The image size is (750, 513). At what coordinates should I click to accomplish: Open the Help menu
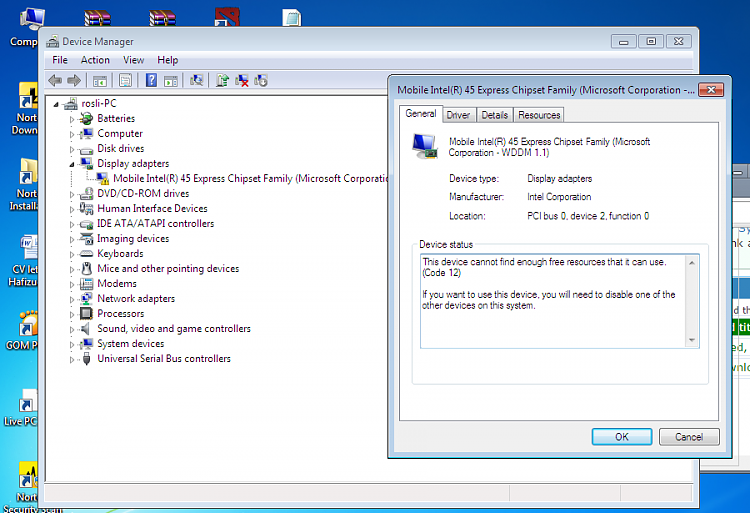point(167,60)
